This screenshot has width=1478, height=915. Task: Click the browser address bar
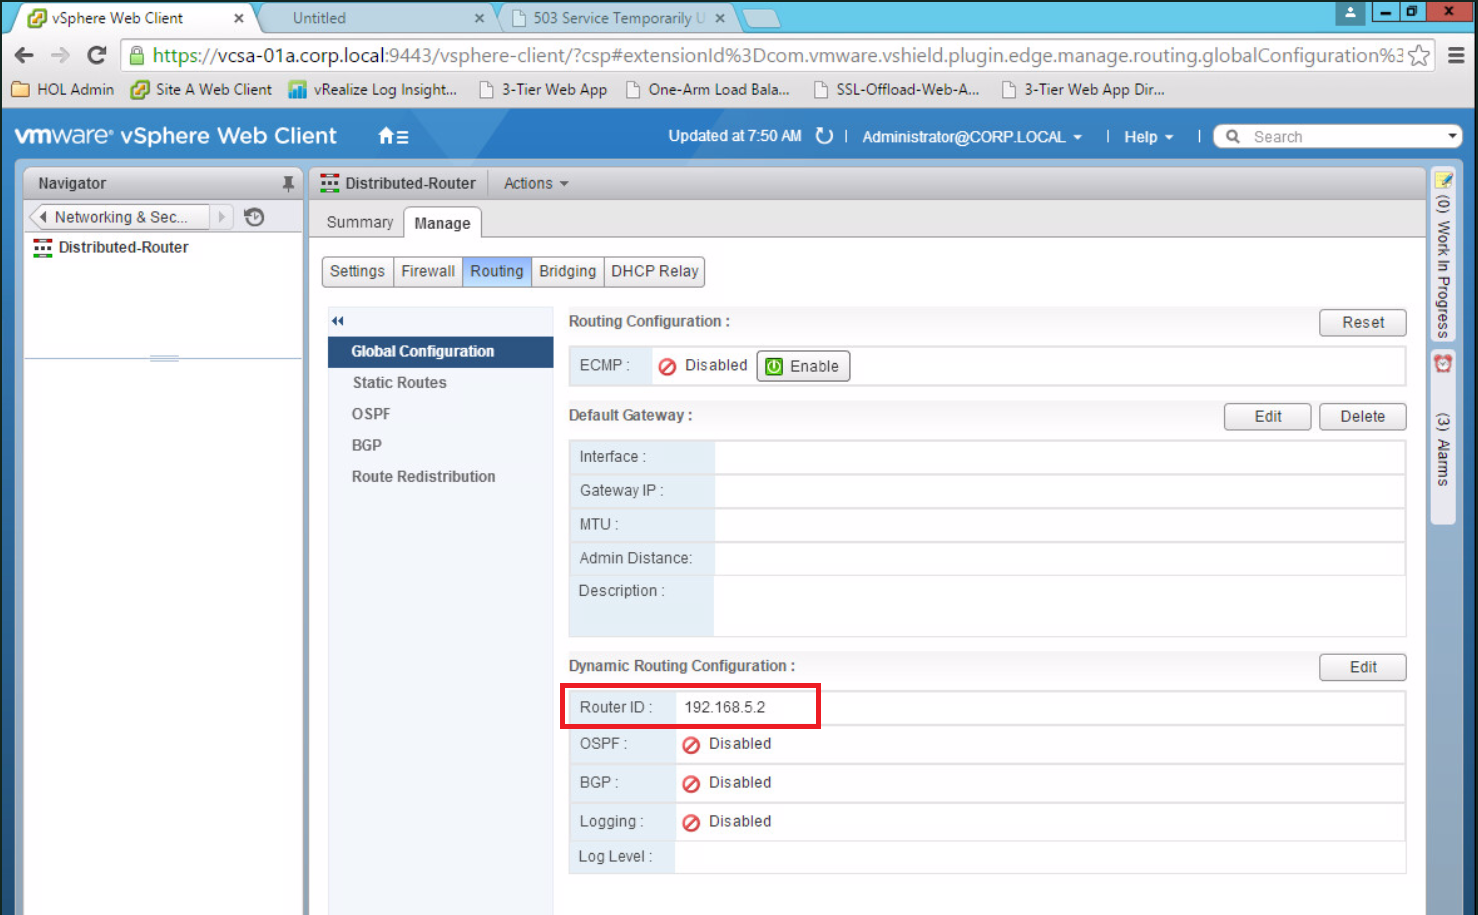[x=777, y=56]
